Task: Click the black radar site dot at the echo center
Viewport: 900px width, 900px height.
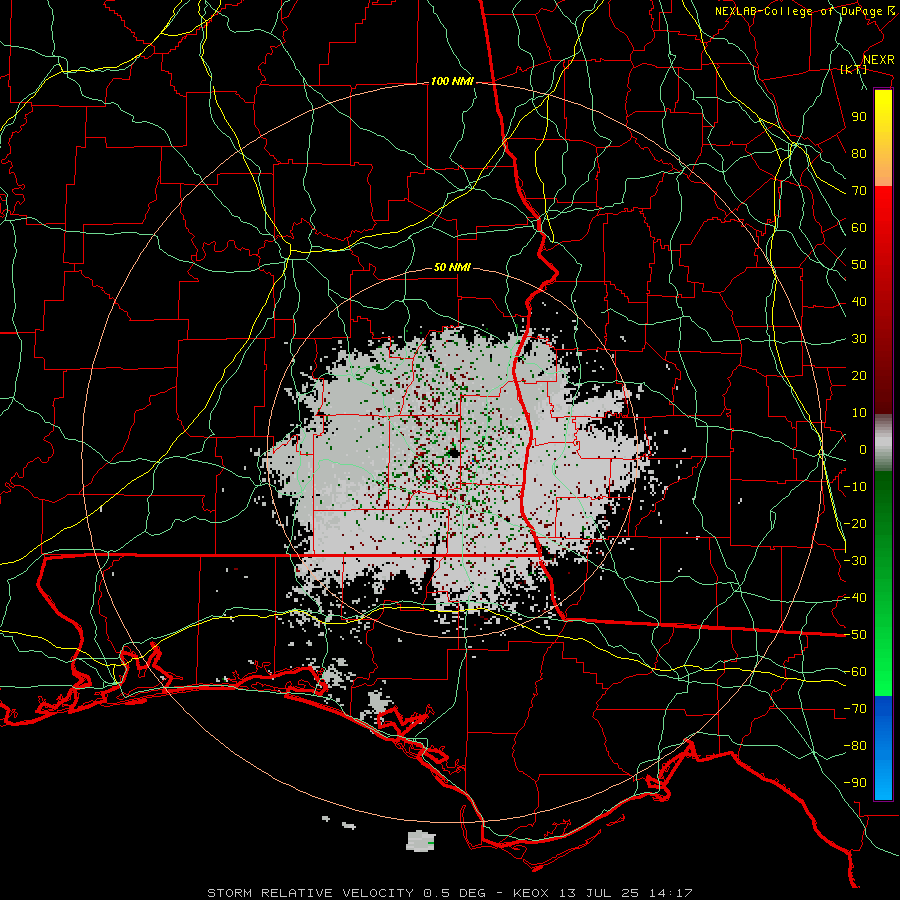Action: tap(453, 453)
